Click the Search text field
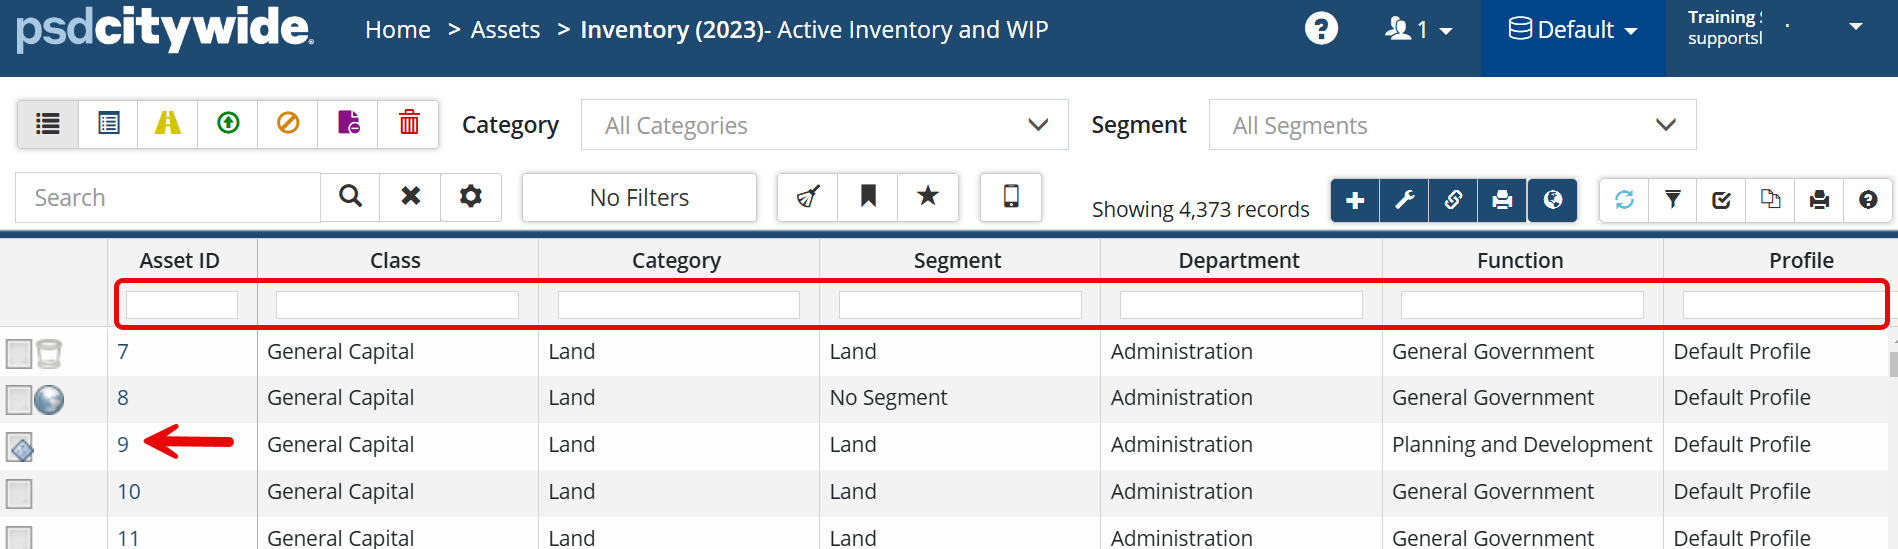The height and width of the screenshot is (549, 1898). point(168,197)
